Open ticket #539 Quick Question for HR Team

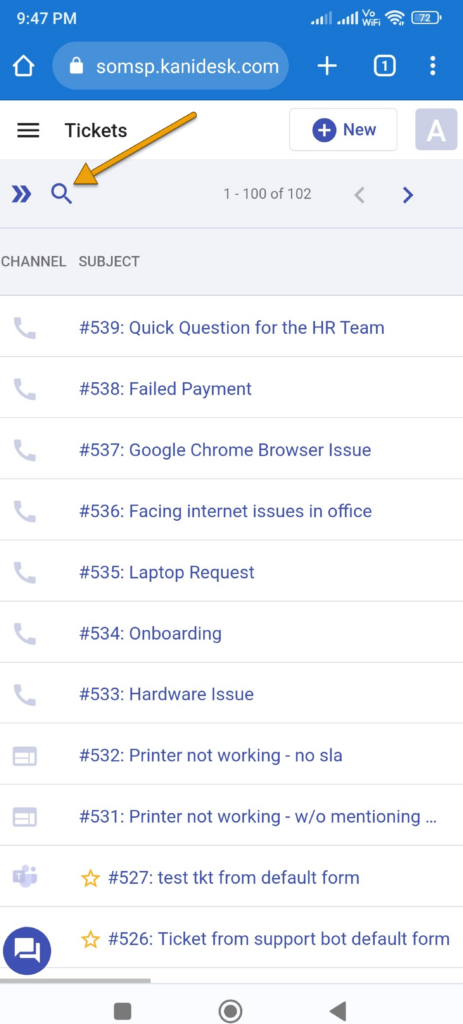pyautogui.click(x=232, y=327)
